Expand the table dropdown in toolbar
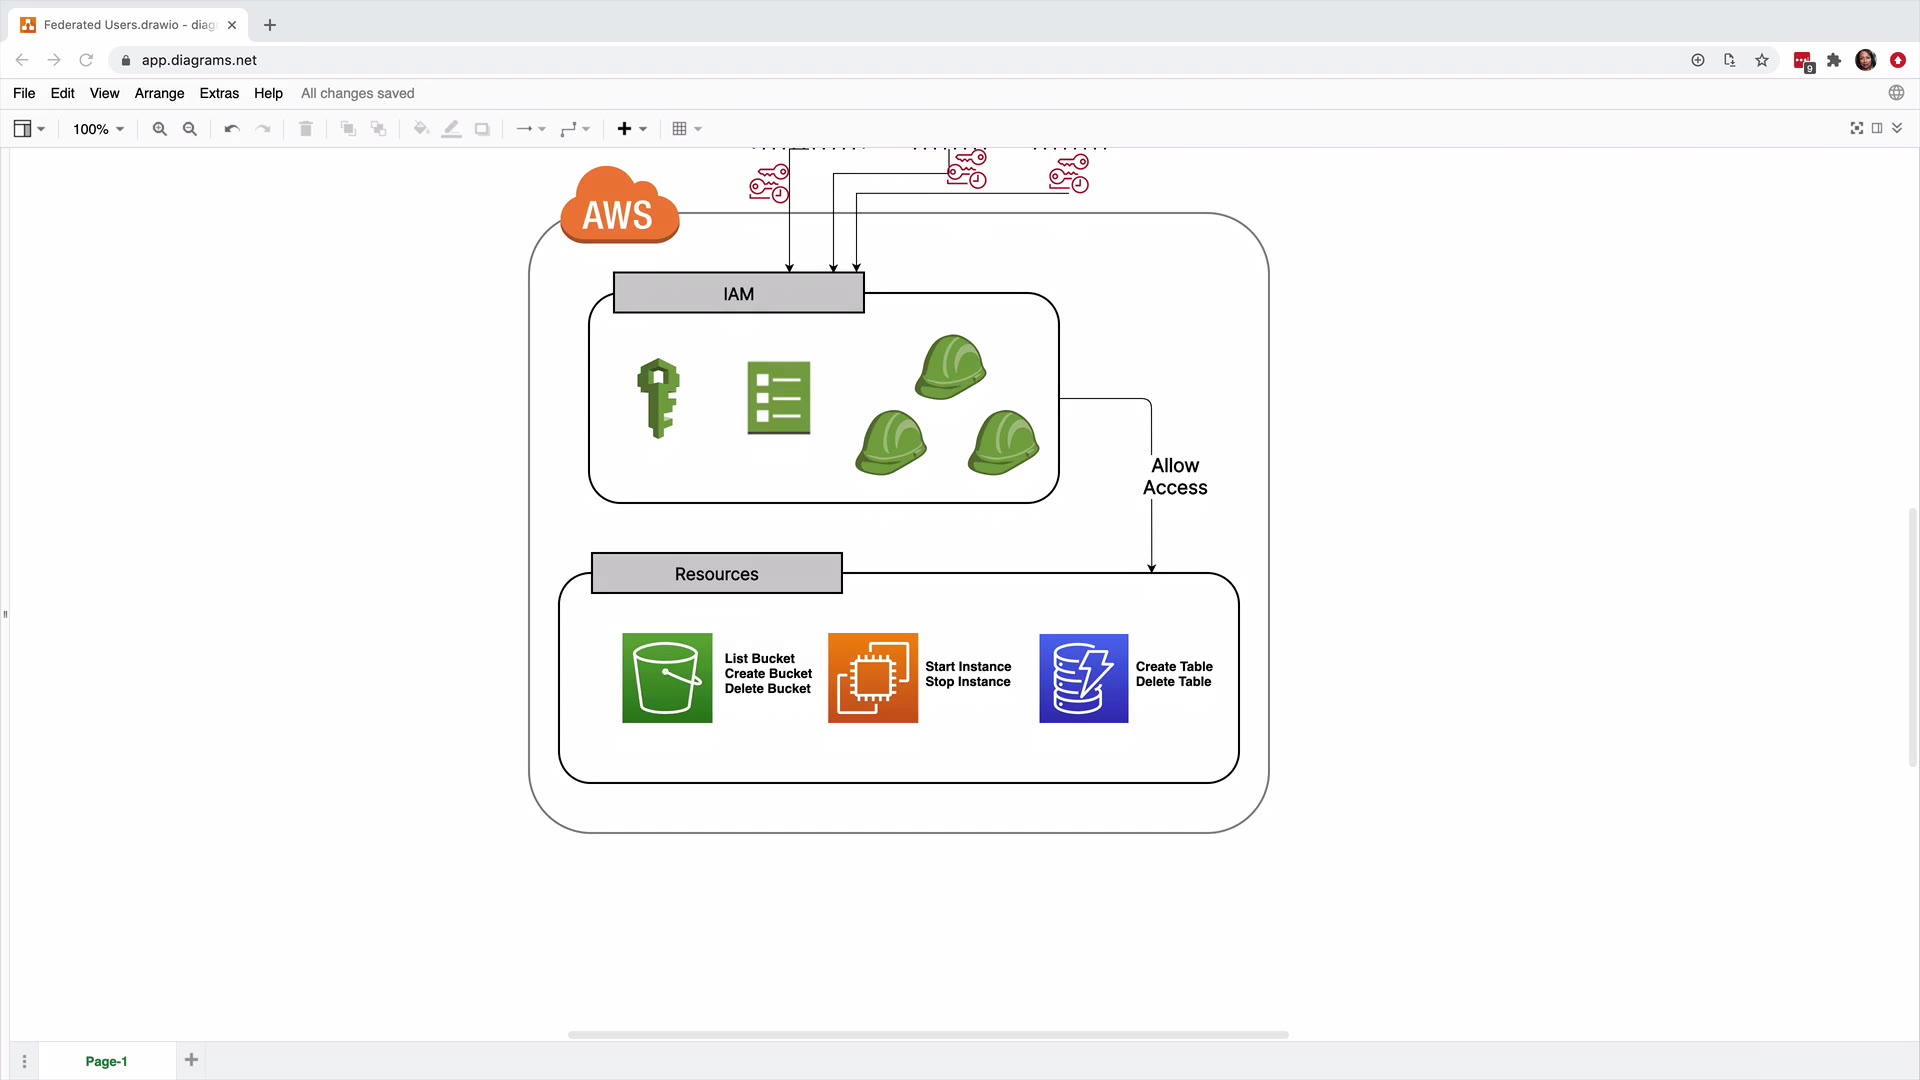 [687, 129]
